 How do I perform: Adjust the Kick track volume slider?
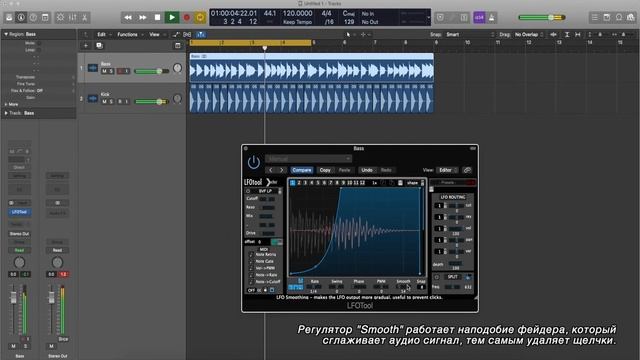[151, 102]
